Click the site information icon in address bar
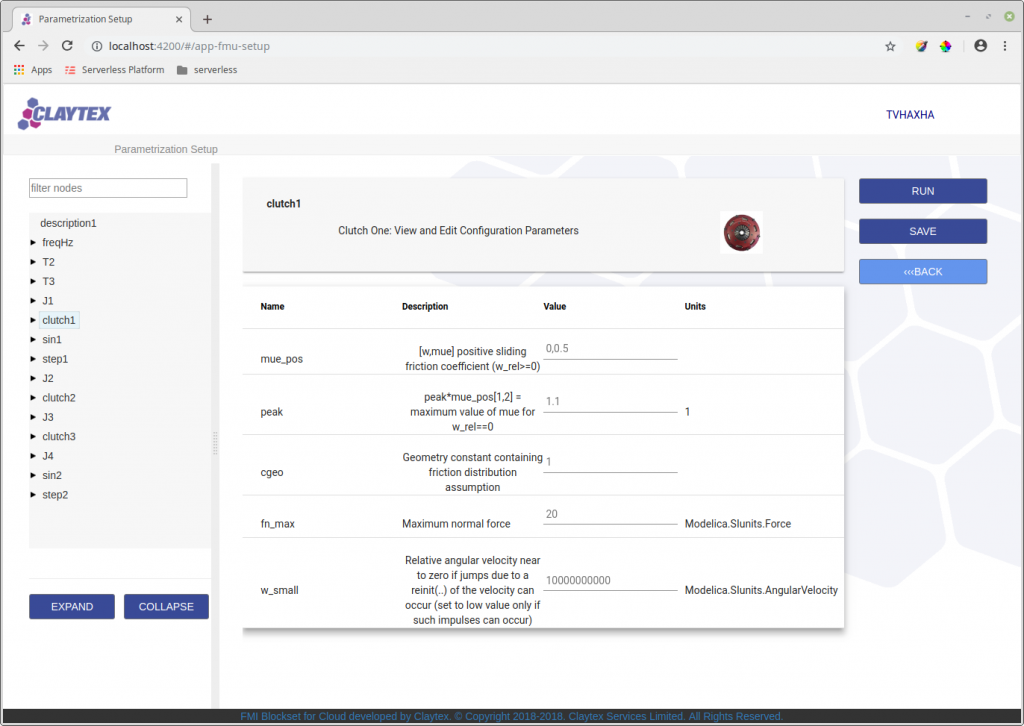The image size is (1024, 726). (97, 46)
